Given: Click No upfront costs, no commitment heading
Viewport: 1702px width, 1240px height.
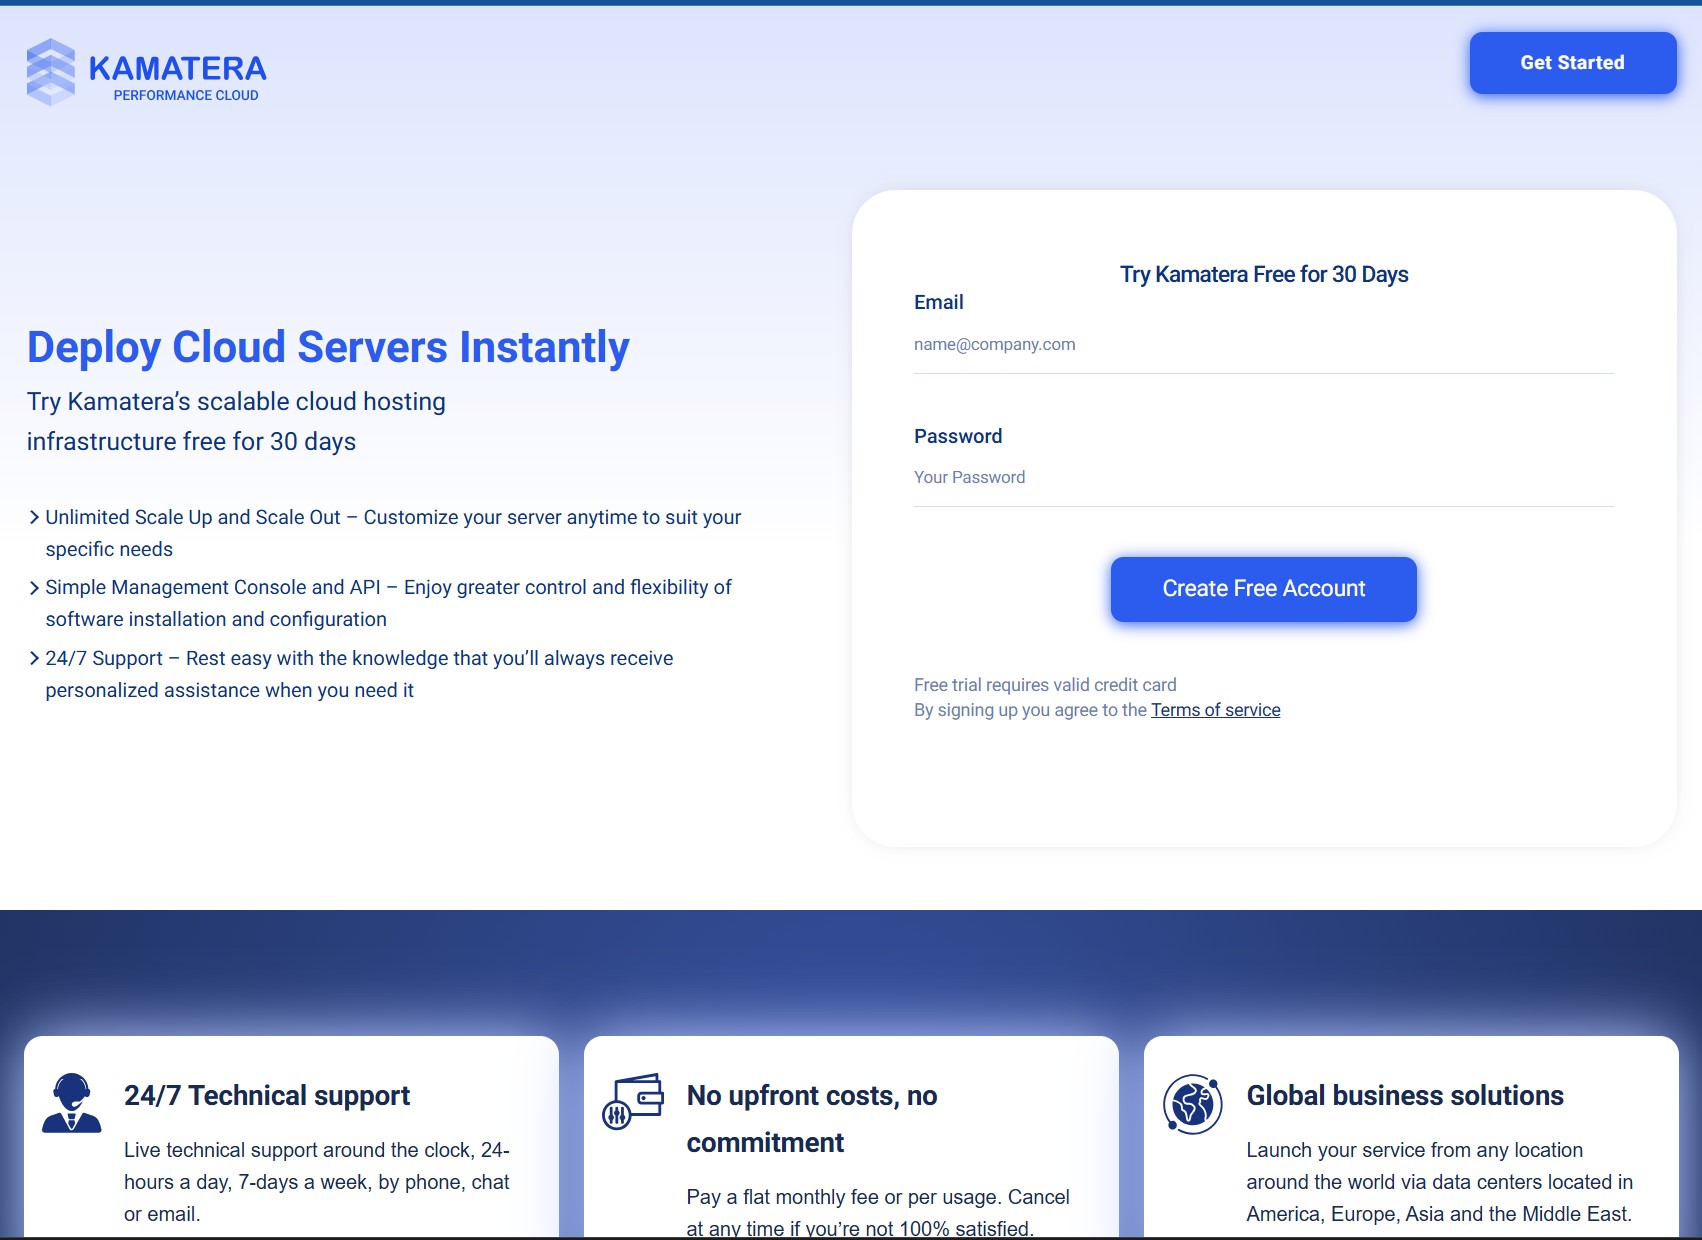Looking at the screenshot, I should click(x=812, y=1119).
